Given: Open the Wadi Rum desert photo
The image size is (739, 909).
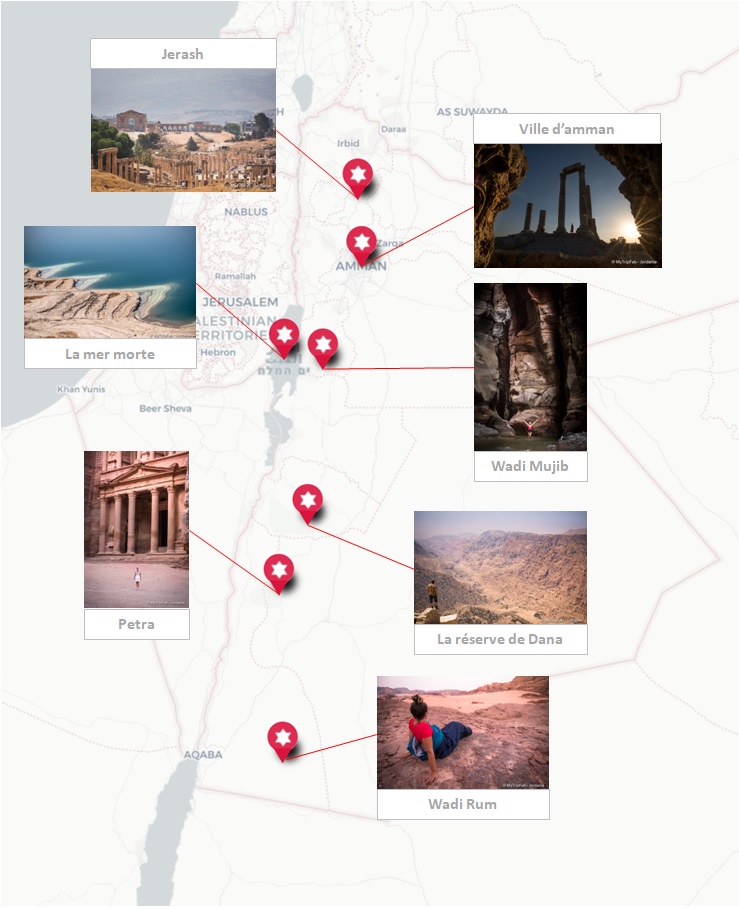Looking at the screenshot, I should (463, 732).
